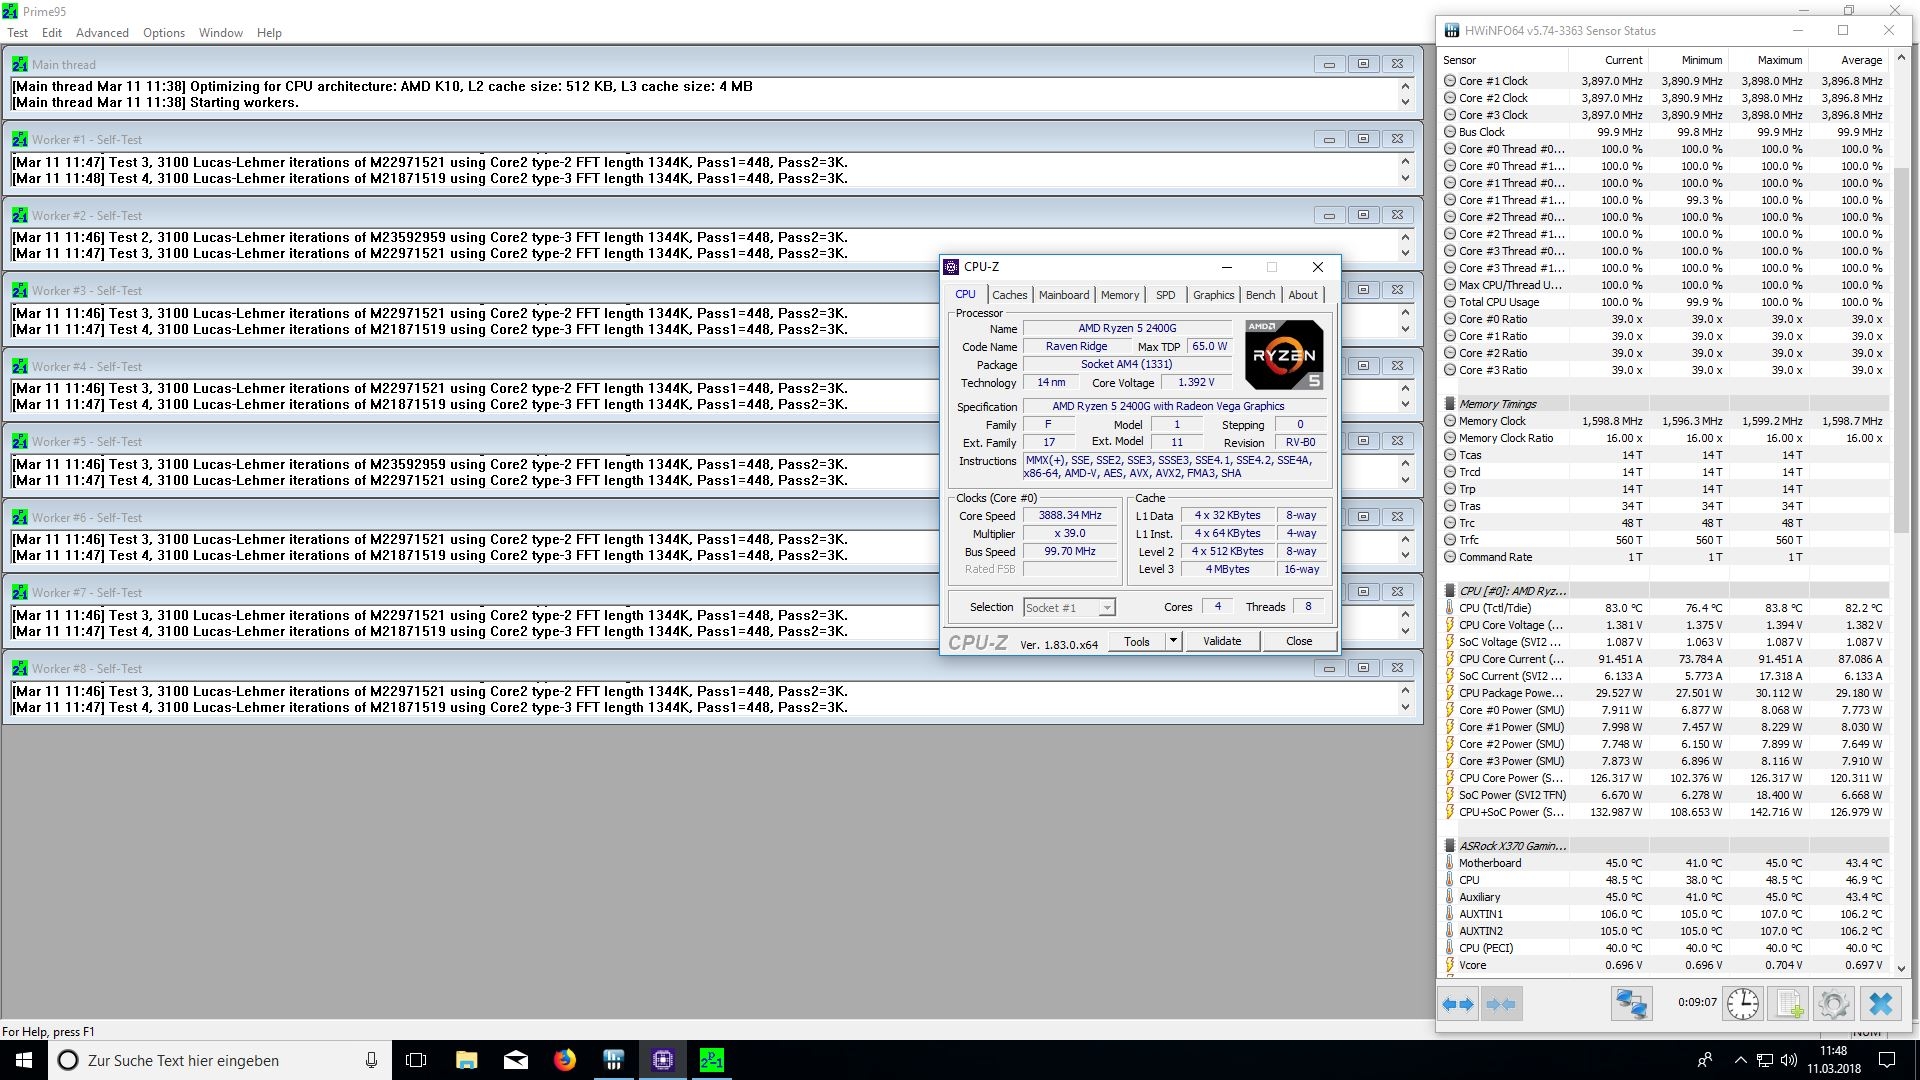Open HWiNFO sensor settings gear icon
The width and height of the screenshot is (1920, 1080).
coord(1834,1004)
